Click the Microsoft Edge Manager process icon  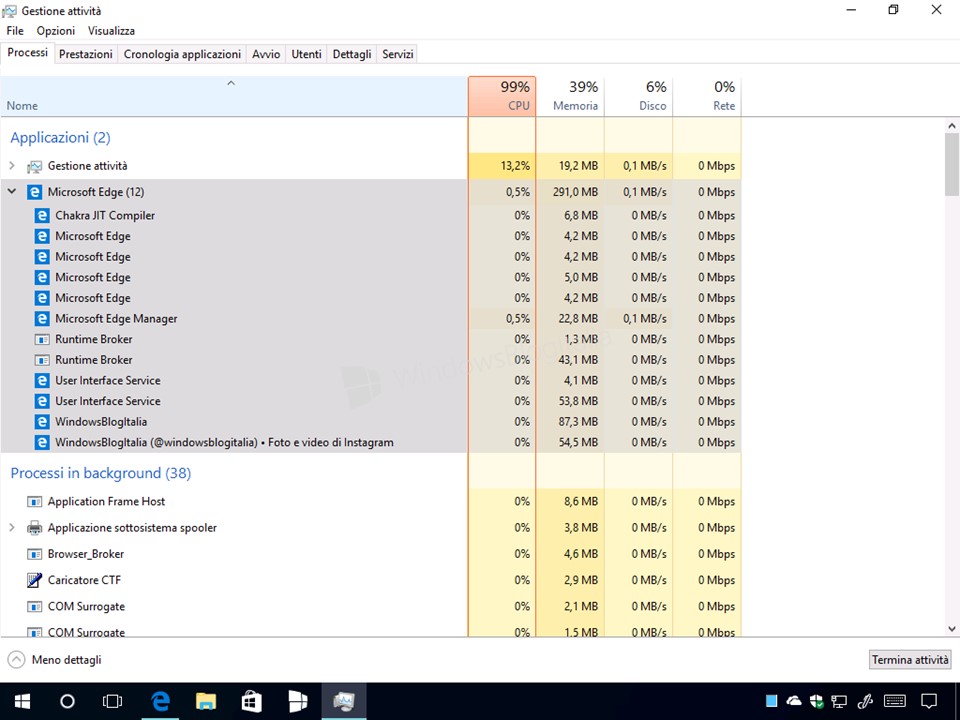coord(42,319)
